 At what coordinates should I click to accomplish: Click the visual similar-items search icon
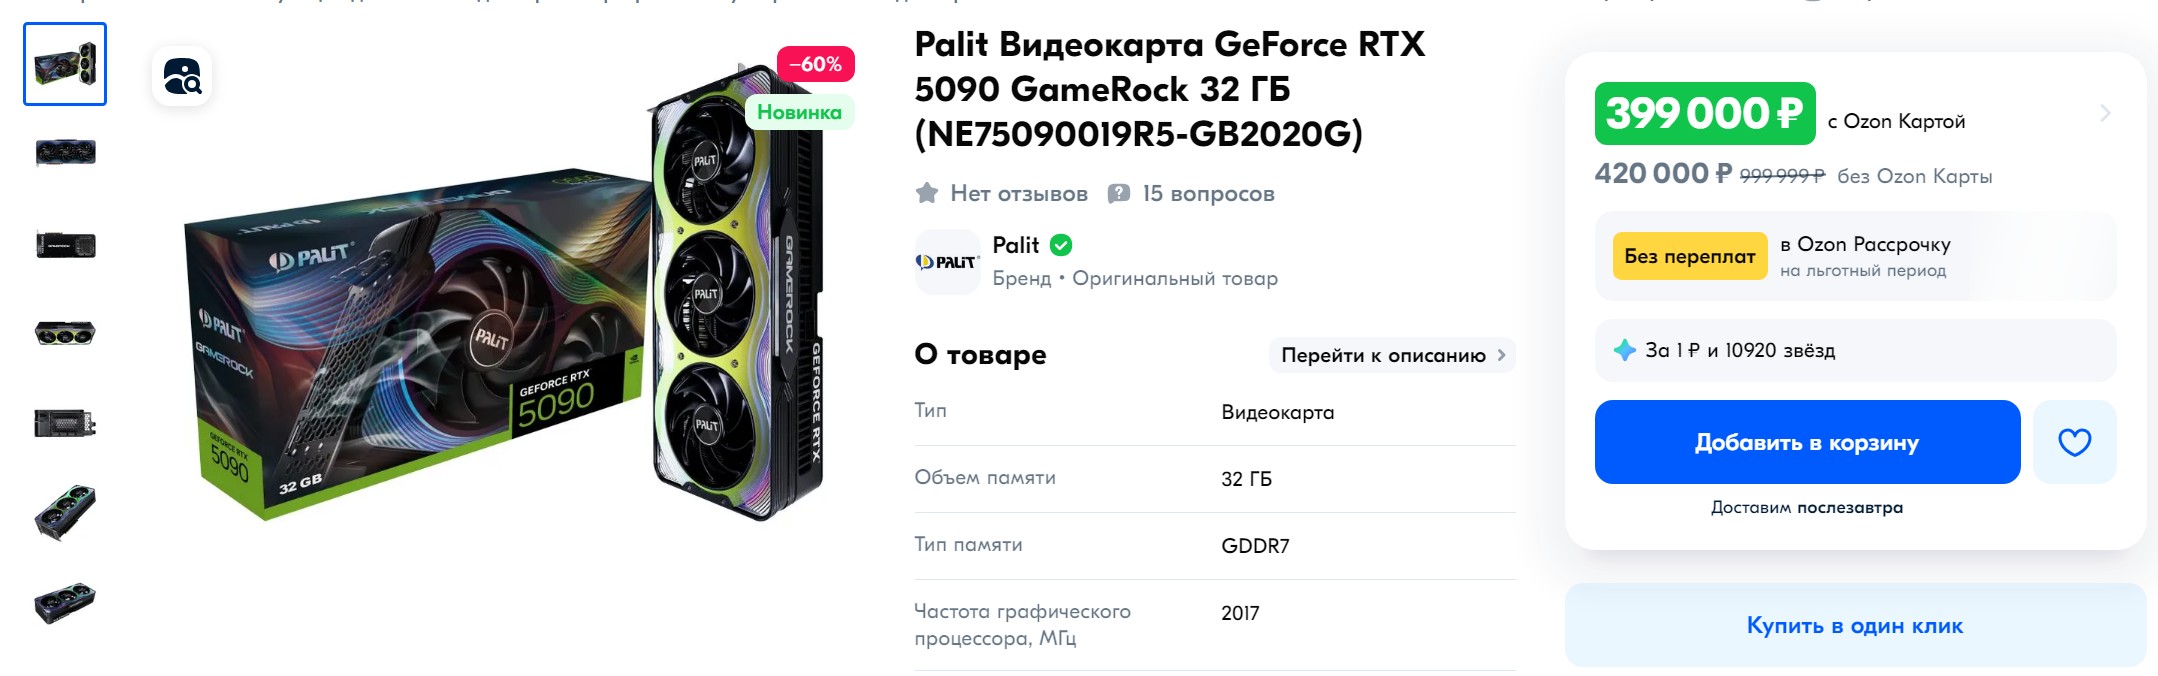182,76
